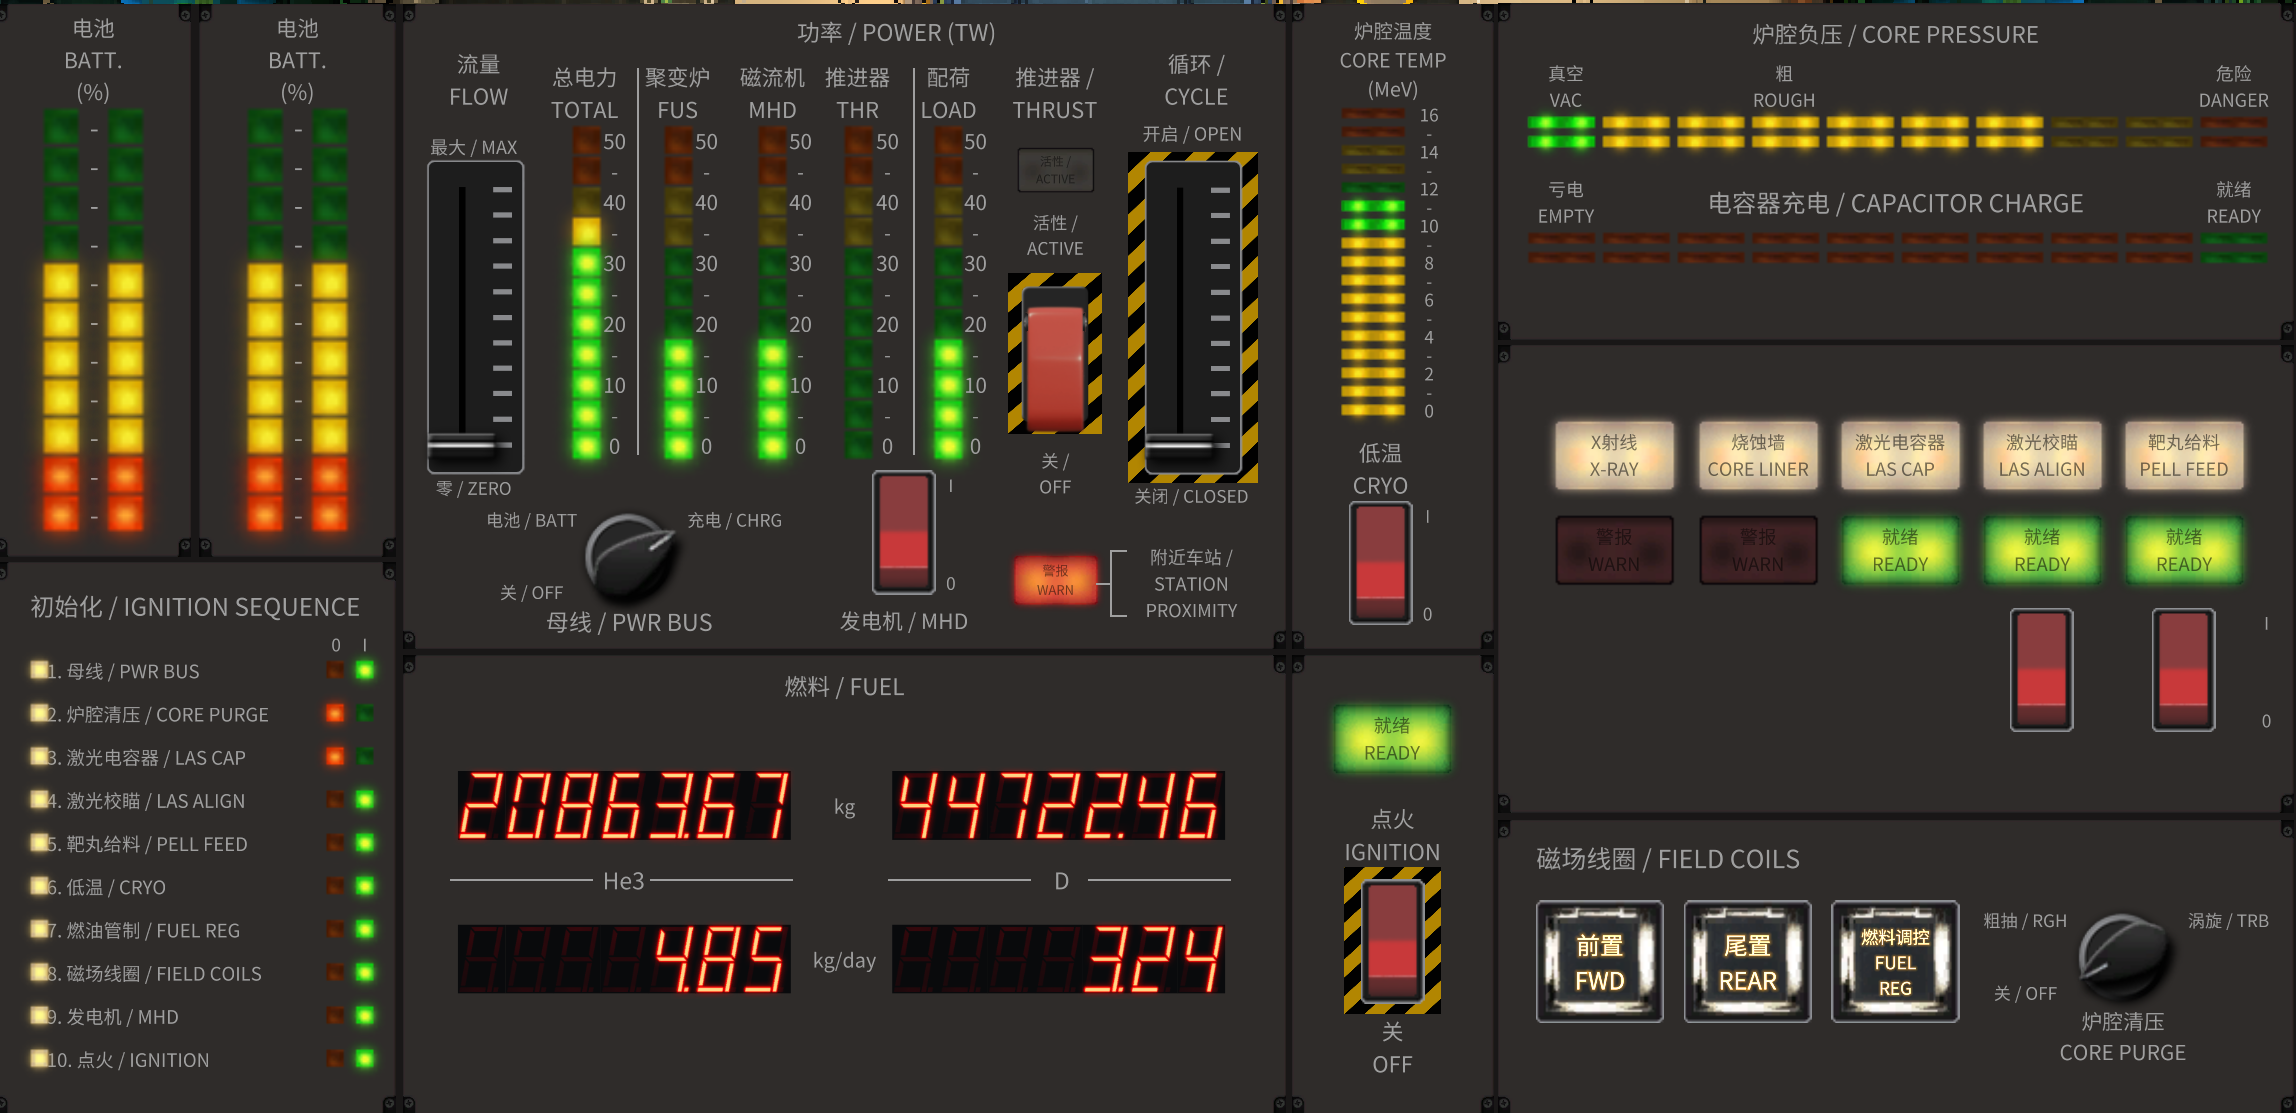
Task: Click the LAS ALIGN green status LED
Action: pyautogui.click(x=365, y=799)
